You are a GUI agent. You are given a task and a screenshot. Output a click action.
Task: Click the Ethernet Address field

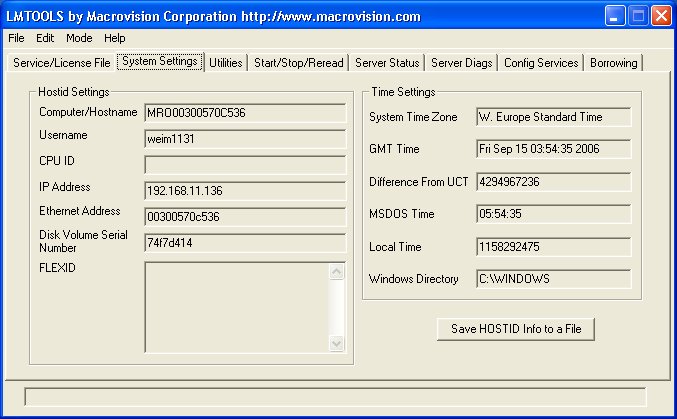245,217
